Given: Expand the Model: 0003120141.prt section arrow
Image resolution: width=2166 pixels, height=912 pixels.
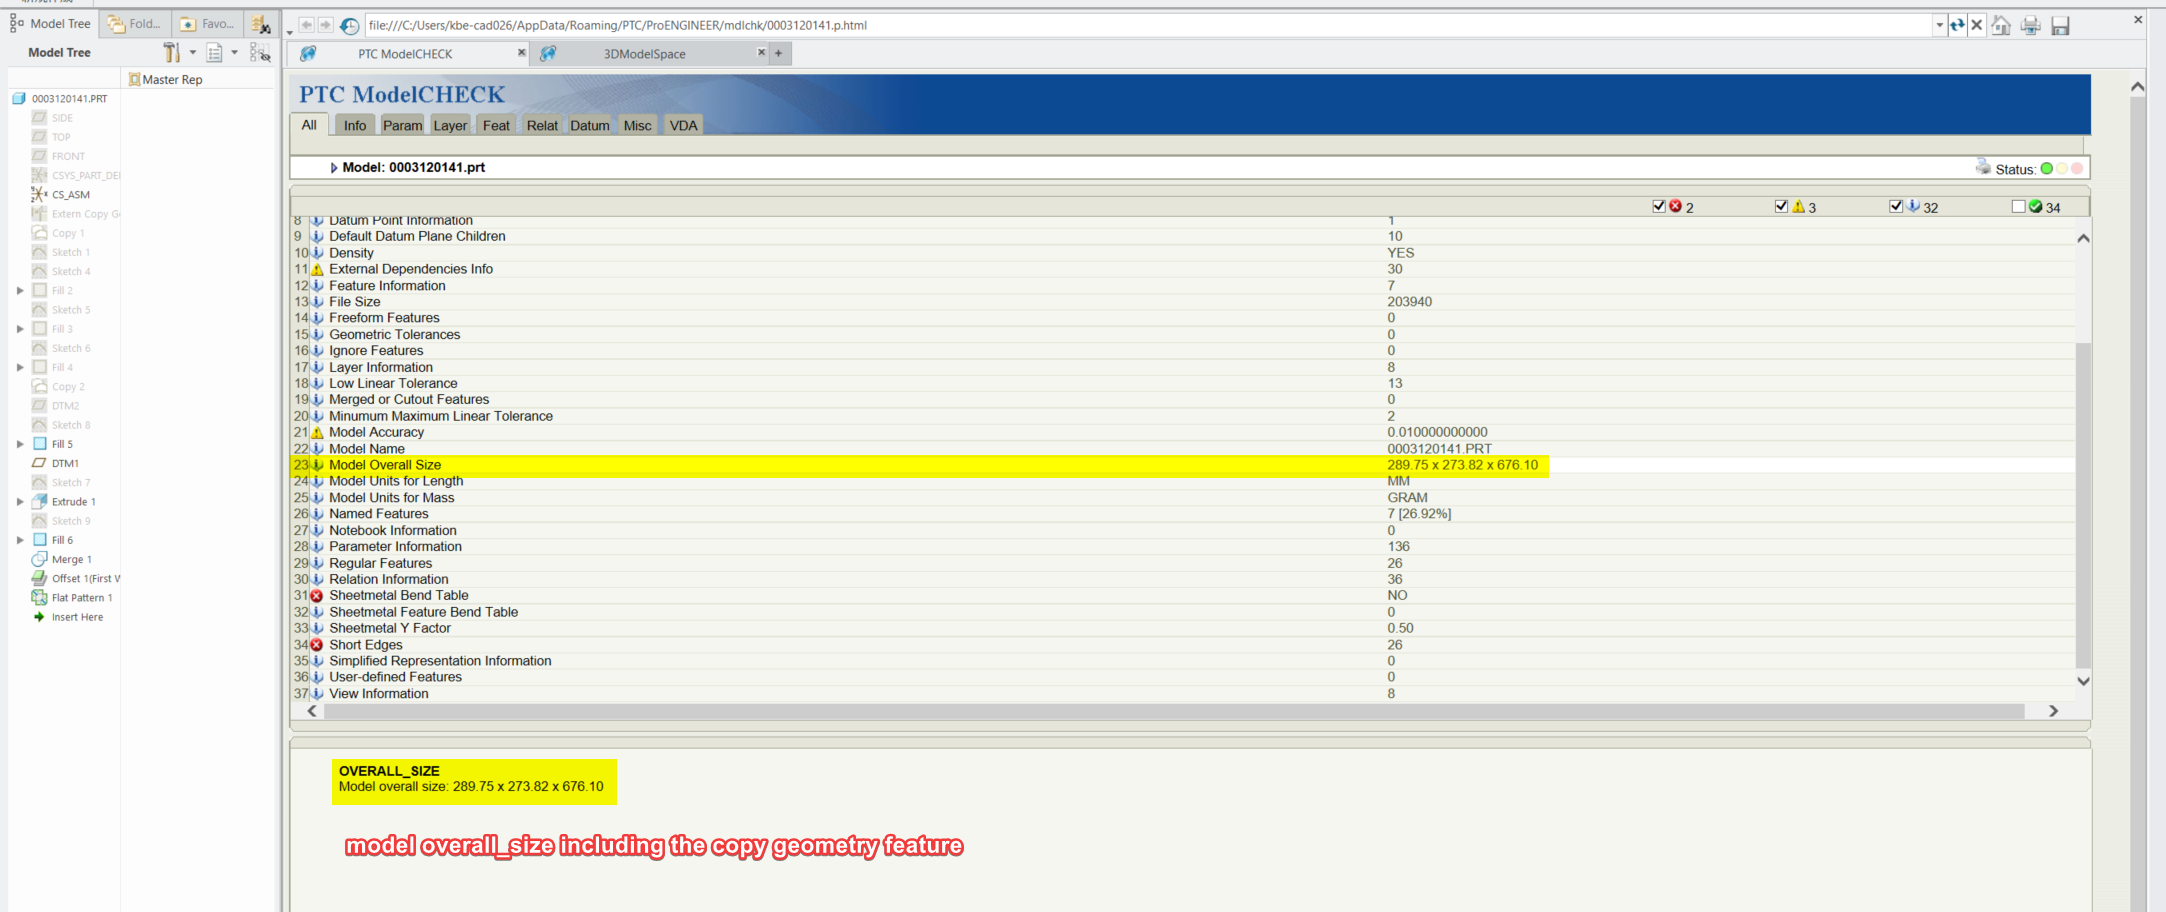Looking at the screenshot, I should [x=334, y=167].
